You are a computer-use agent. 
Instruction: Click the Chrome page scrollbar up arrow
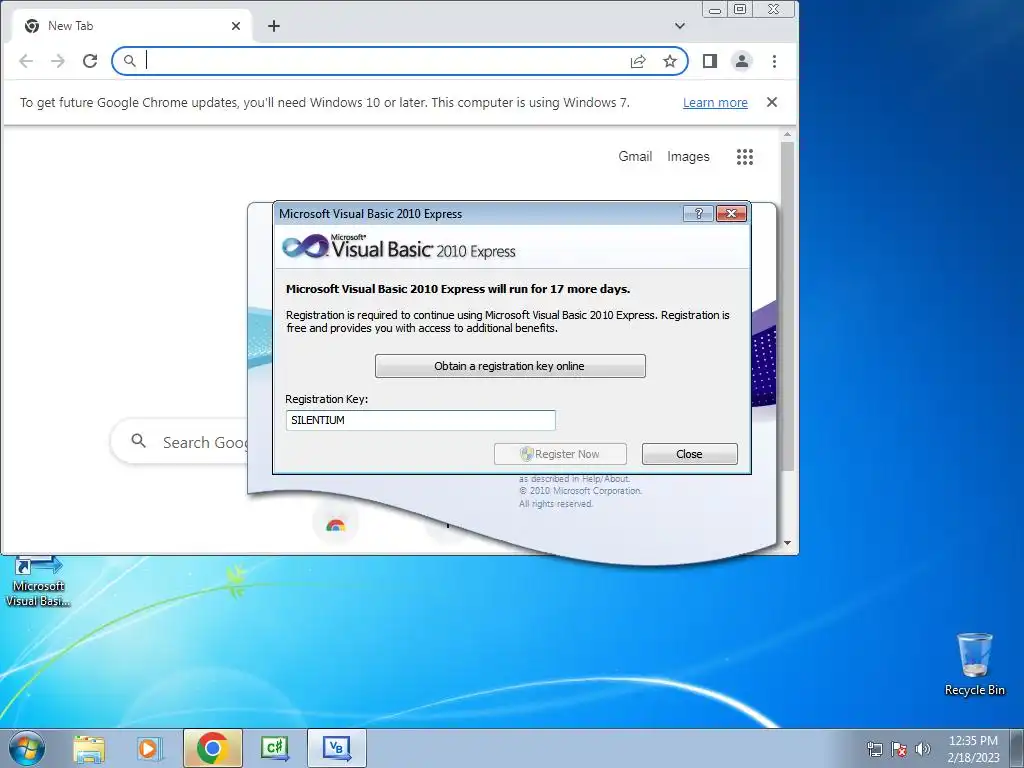(x=787, y=135)
